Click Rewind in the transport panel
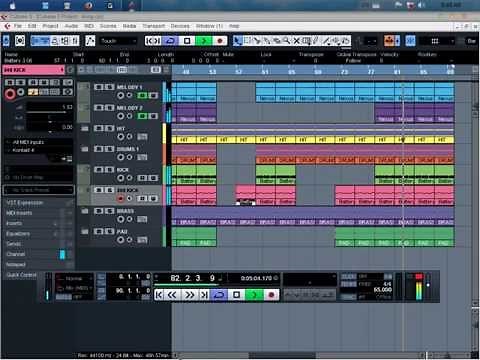Viewport: 480px width, 360px height. tap(172, 295)
